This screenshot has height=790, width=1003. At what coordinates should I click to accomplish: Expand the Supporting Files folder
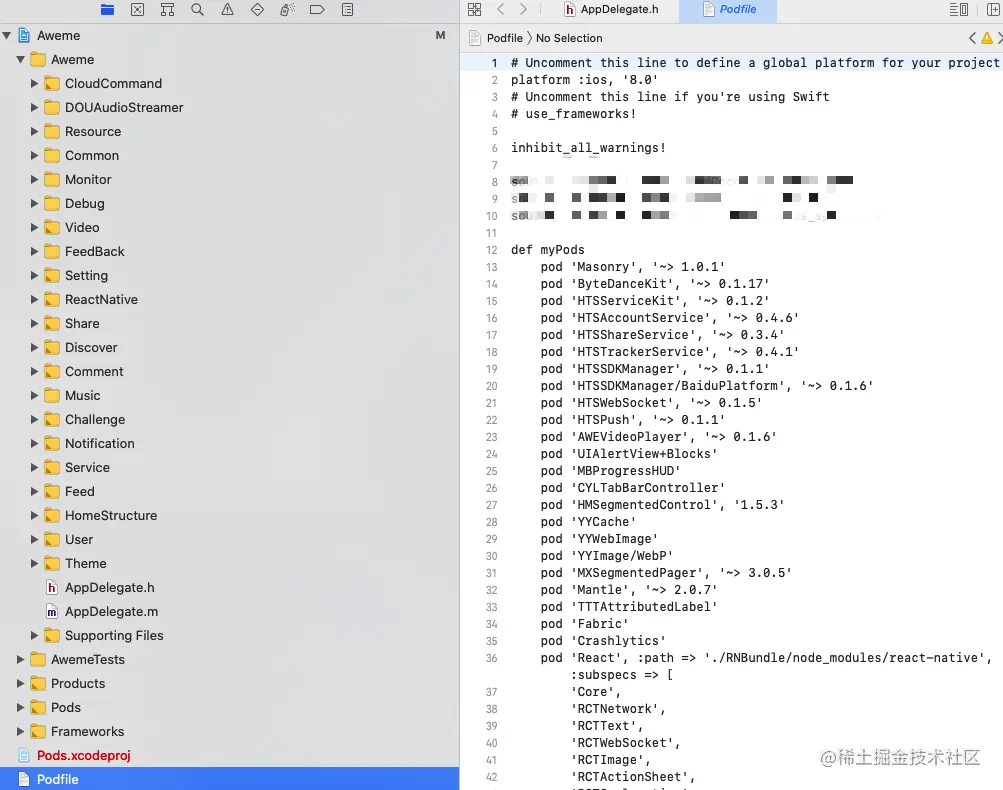[35, 635]
